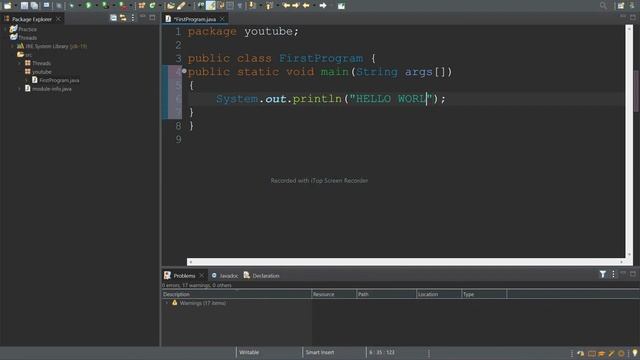This screenshot has height=360, width=640.
Task: Click the Quick Access search magnifier icon
Action: pyautogui.click(x=603, y=6)
